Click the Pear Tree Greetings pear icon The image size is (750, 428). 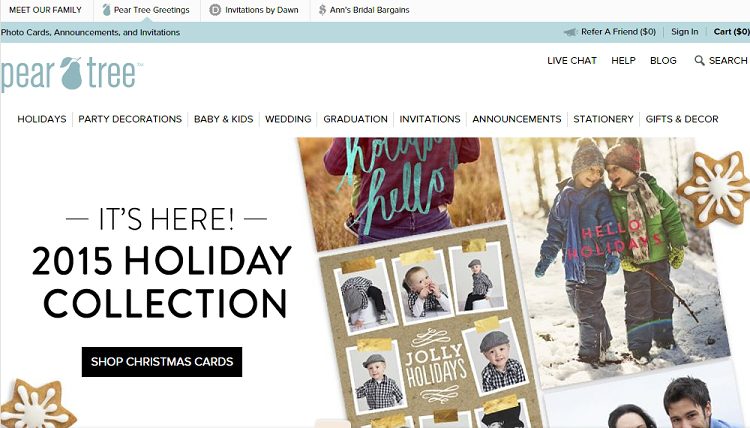click(106, 10)
